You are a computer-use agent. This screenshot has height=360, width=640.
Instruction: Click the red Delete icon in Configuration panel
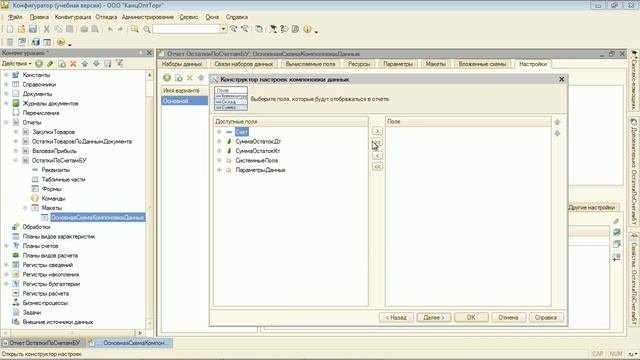coord(73,64)
